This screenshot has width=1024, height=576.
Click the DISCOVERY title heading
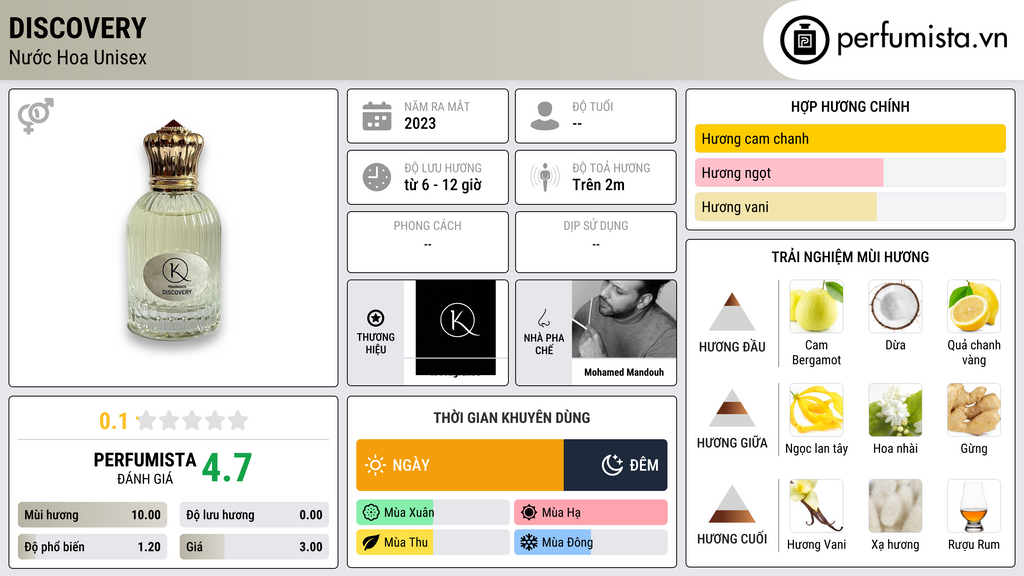tap(77, 28)
